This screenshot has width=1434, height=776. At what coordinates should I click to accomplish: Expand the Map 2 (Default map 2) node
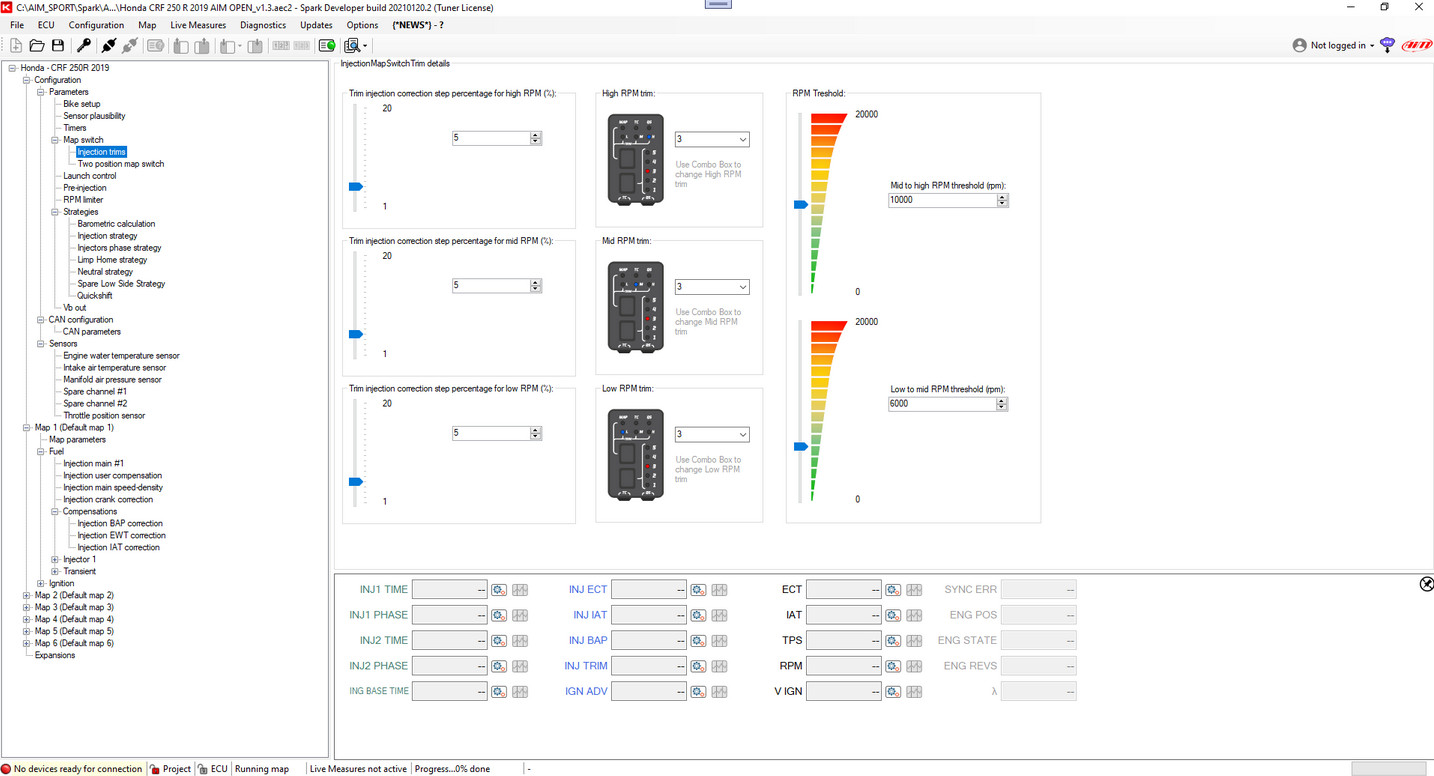pyautogui.click(x=27, y=595)
